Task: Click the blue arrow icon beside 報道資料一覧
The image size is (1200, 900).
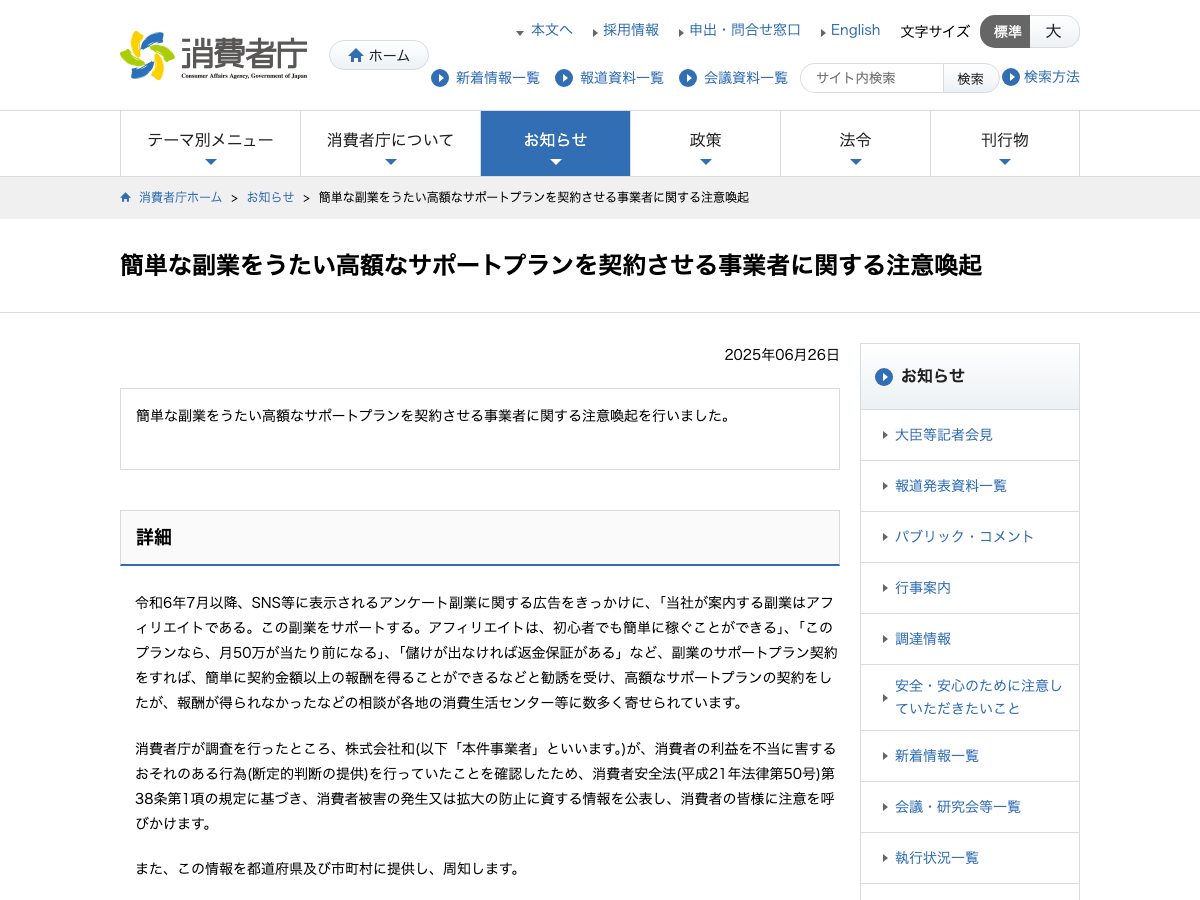Action: pyautogui.click(x=564, y=78)
